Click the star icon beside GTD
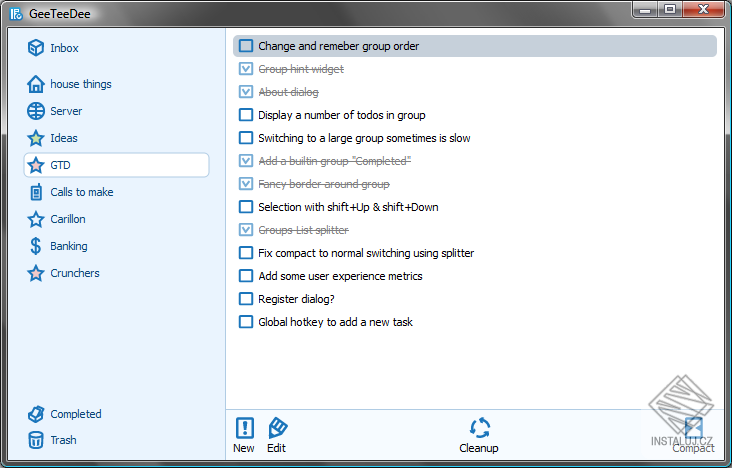 (36, 165)
